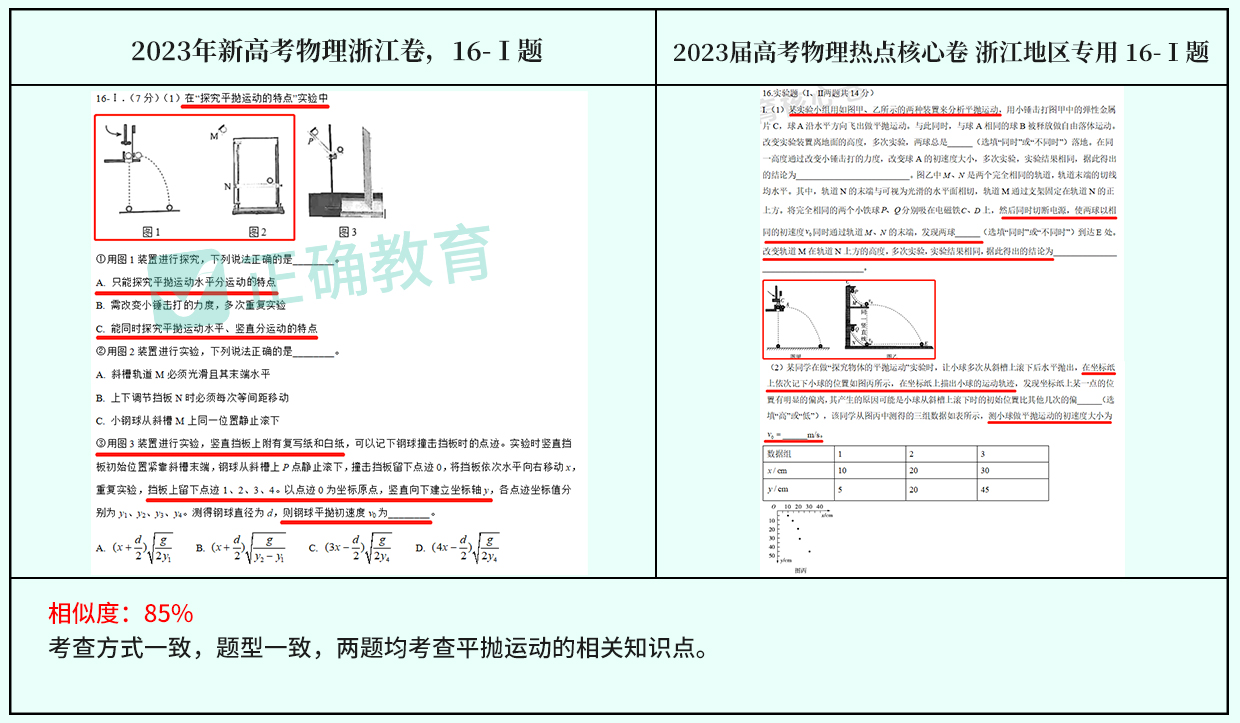Click option "A. 只能探究平抛运动水平分运动的特点"
1240x723 pixels.
186,283
